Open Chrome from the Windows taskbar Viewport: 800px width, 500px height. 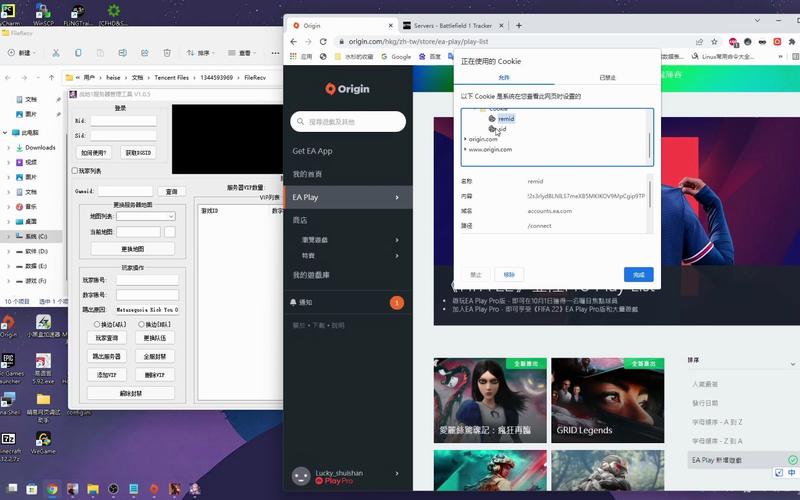[52, 489]
